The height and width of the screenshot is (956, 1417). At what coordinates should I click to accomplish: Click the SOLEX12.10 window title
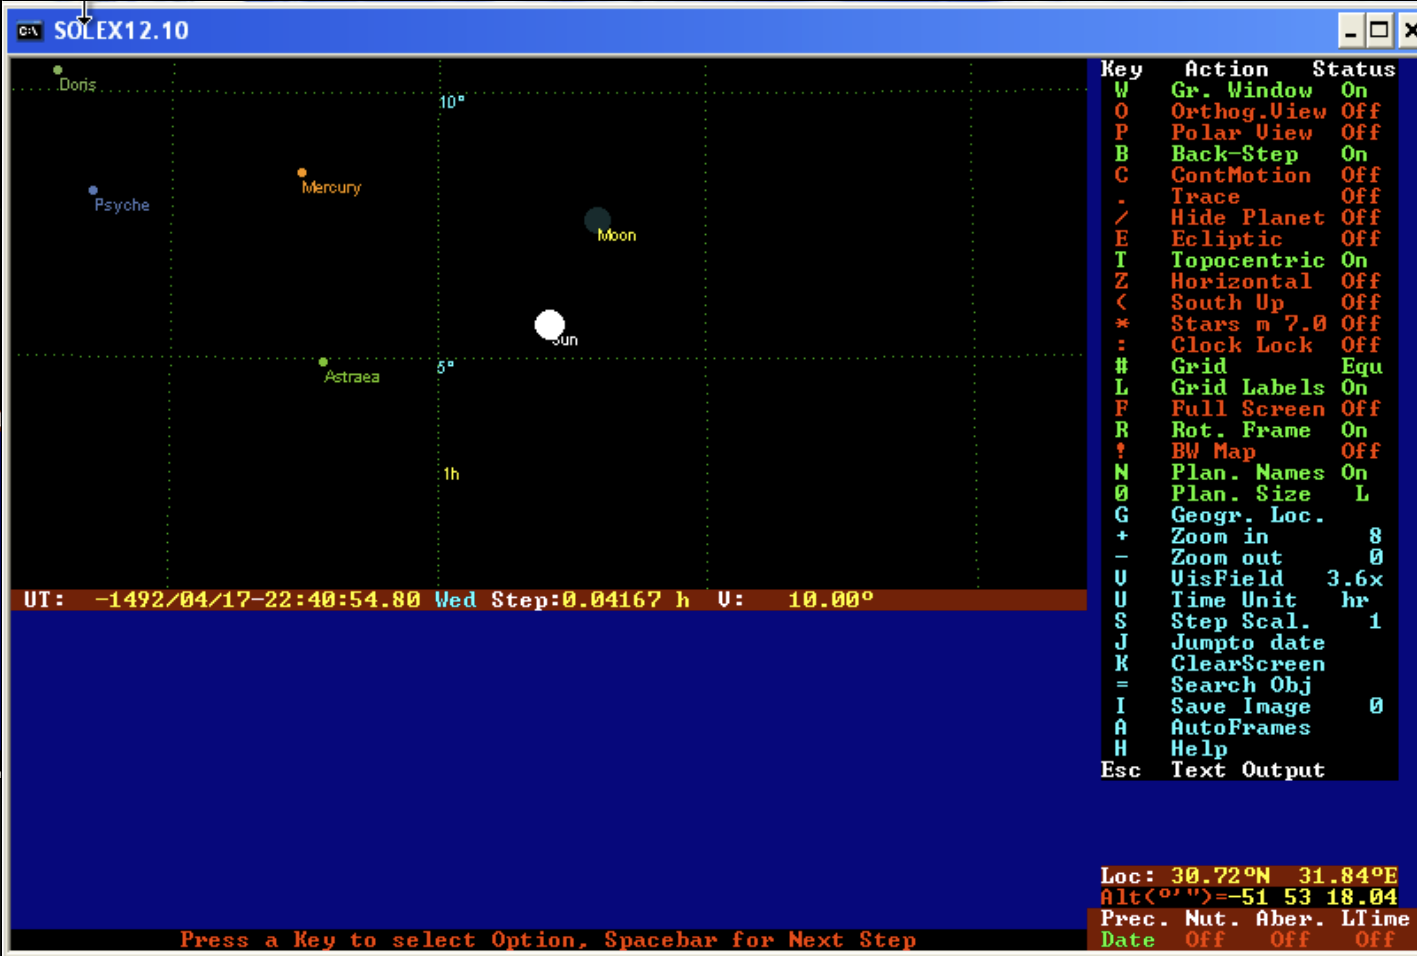121,31
